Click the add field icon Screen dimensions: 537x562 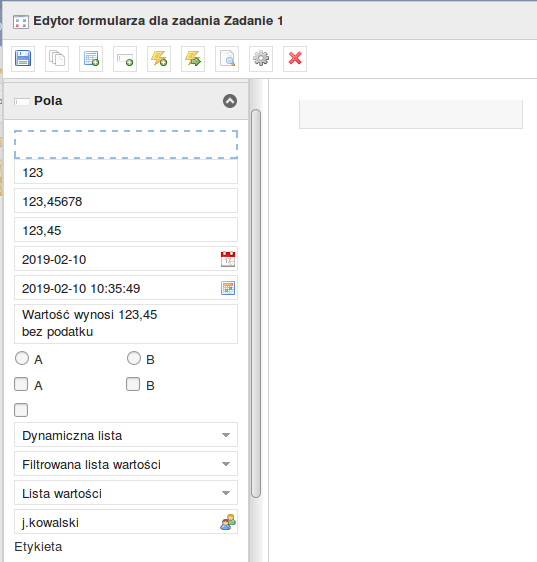(125, 58)
